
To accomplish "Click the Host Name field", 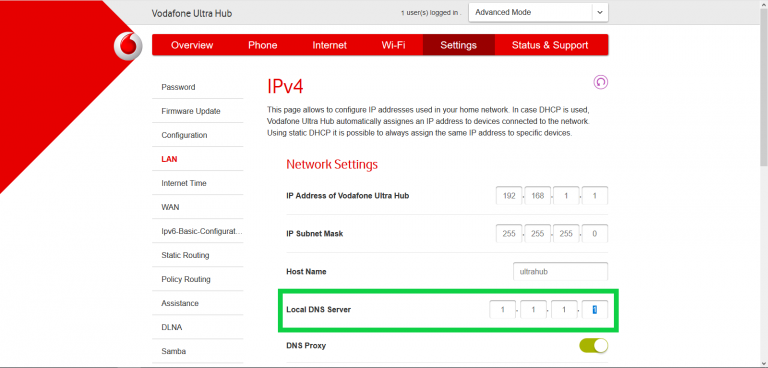I will coord(560,271).
